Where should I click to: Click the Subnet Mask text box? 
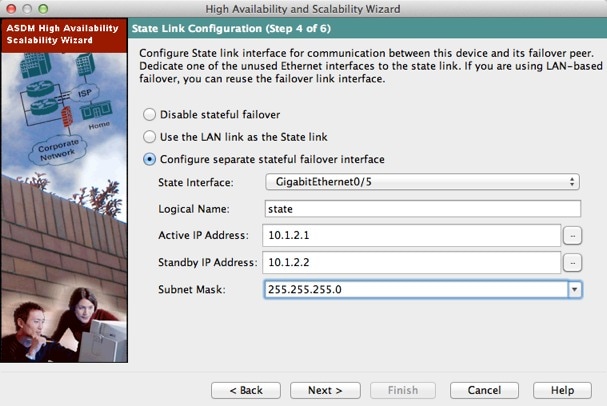416,290
